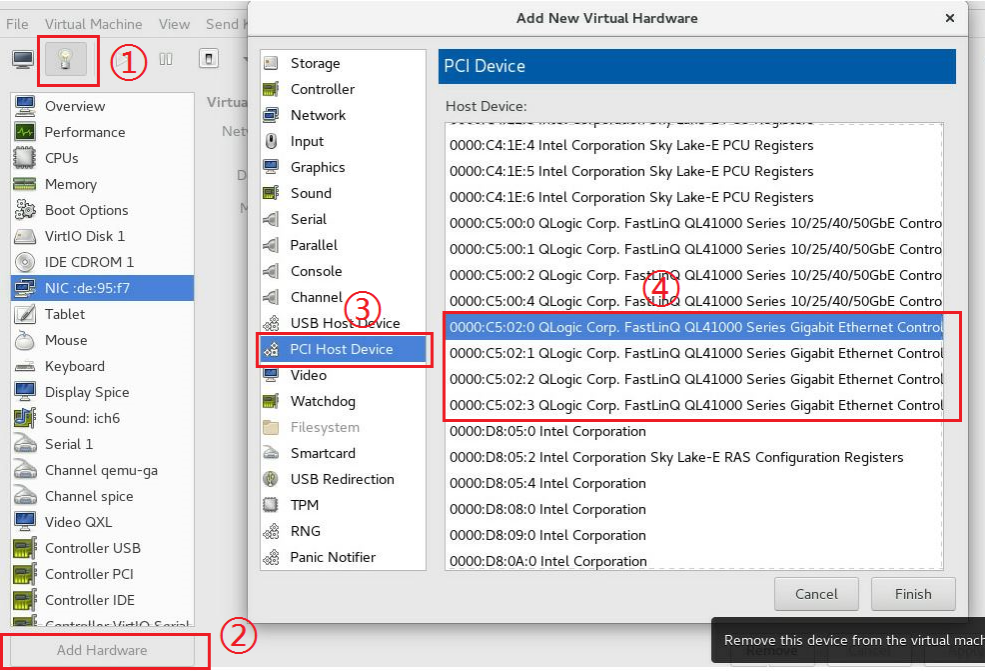985x671 pixels.
Task: Open the View menu
Action: (x=174, y=24)
